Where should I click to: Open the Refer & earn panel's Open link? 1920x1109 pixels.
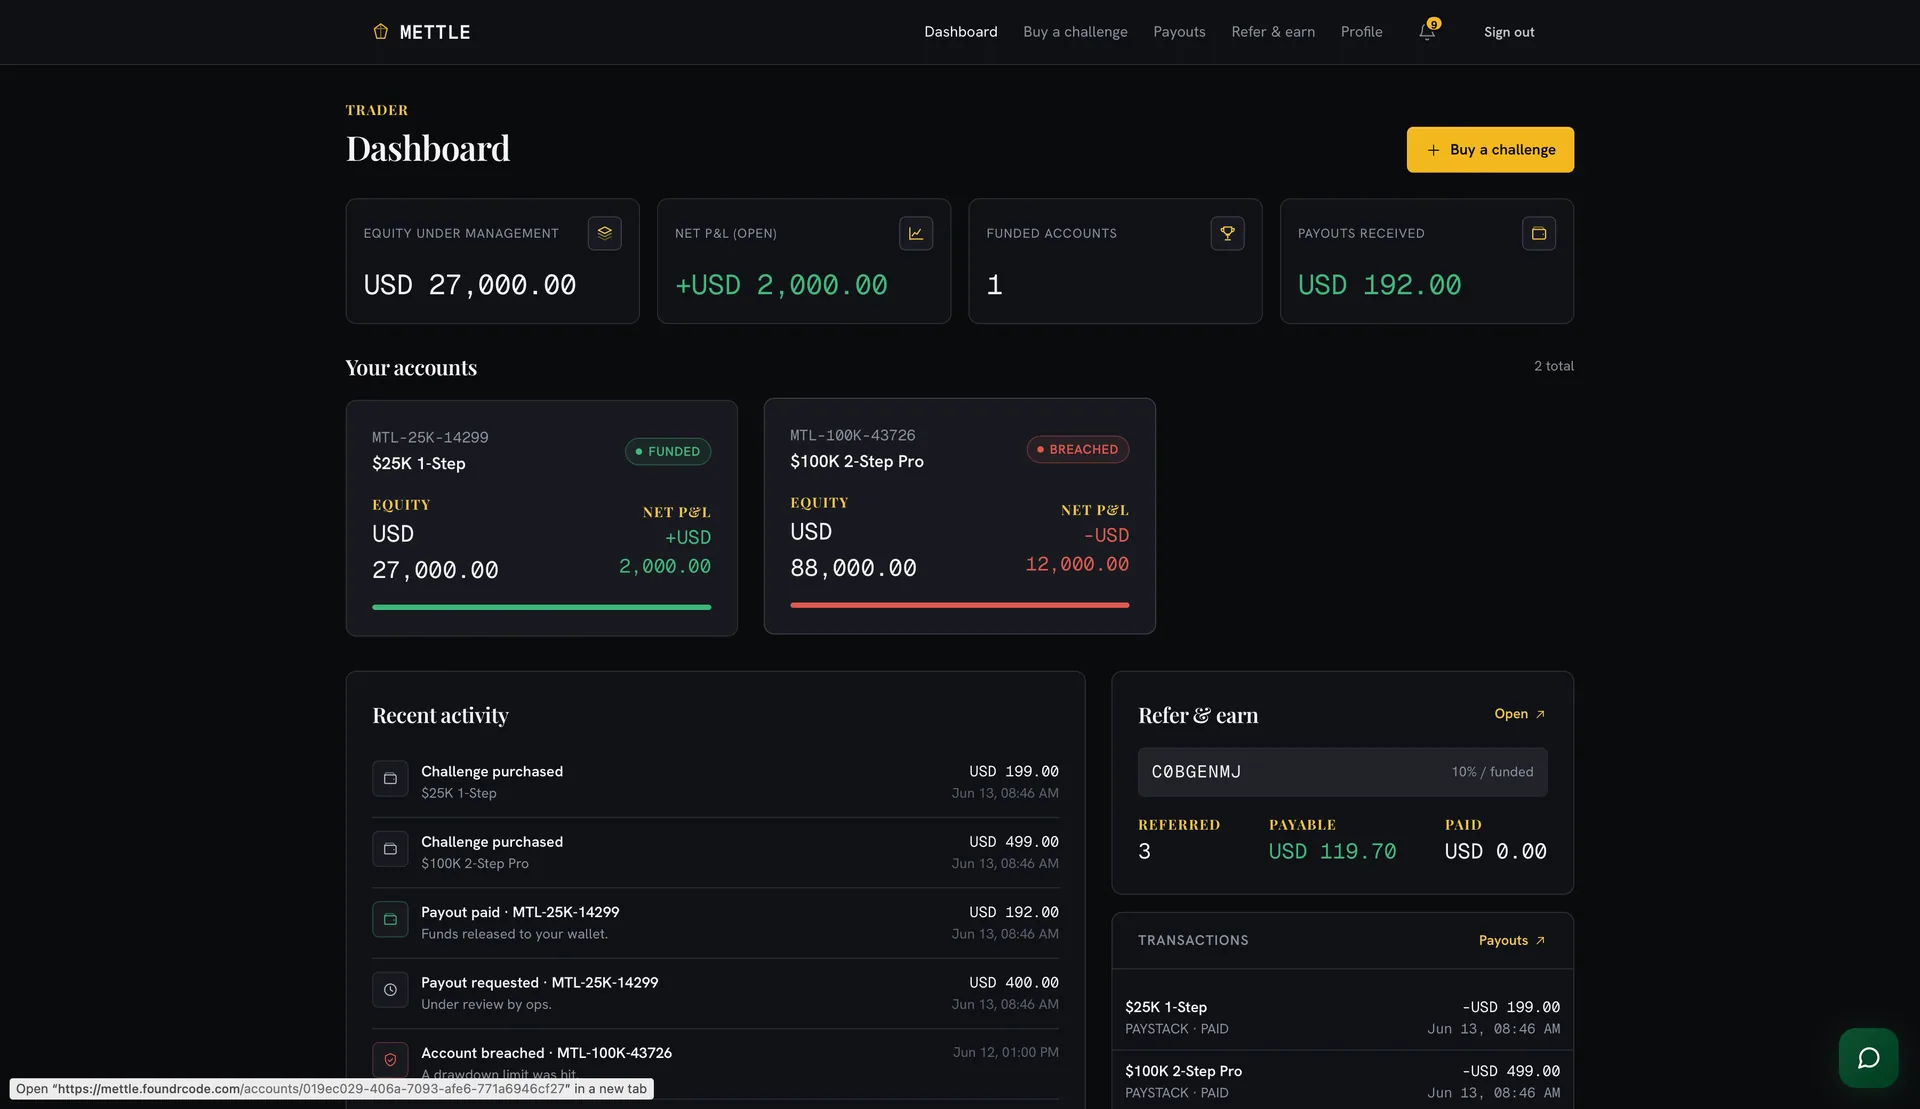tap(1520, 714)
